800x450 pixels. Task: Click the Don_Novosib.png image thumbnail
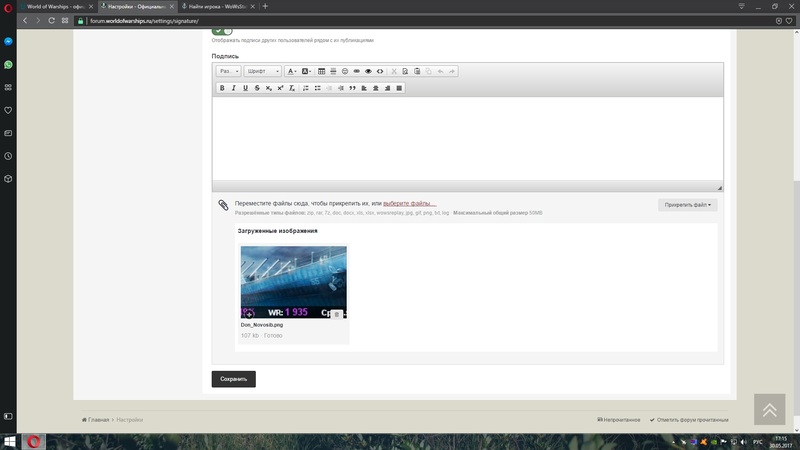point(293,282)
